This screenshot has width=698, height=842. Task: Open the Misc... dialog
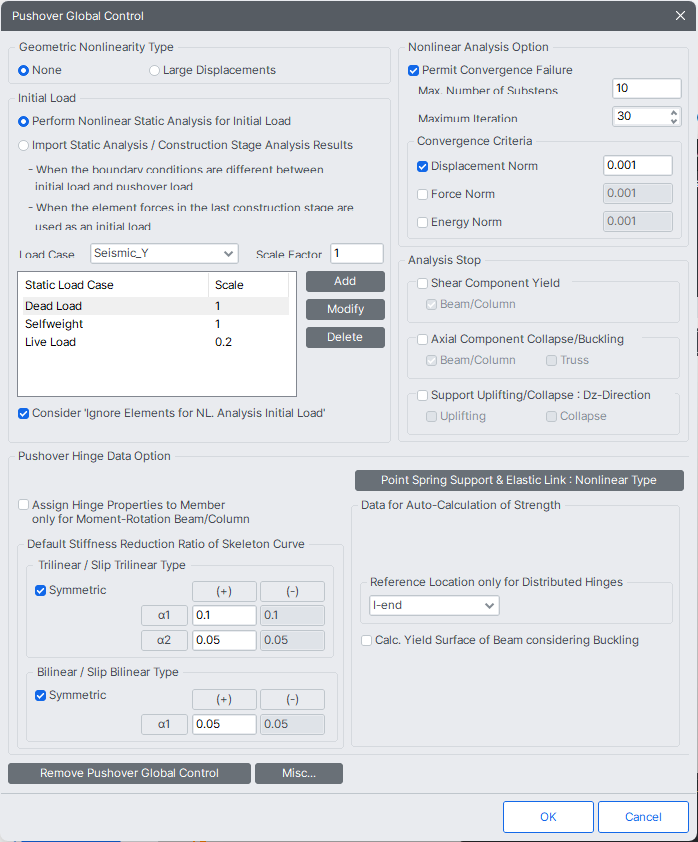pyautogui.click(x=298, y=773)
